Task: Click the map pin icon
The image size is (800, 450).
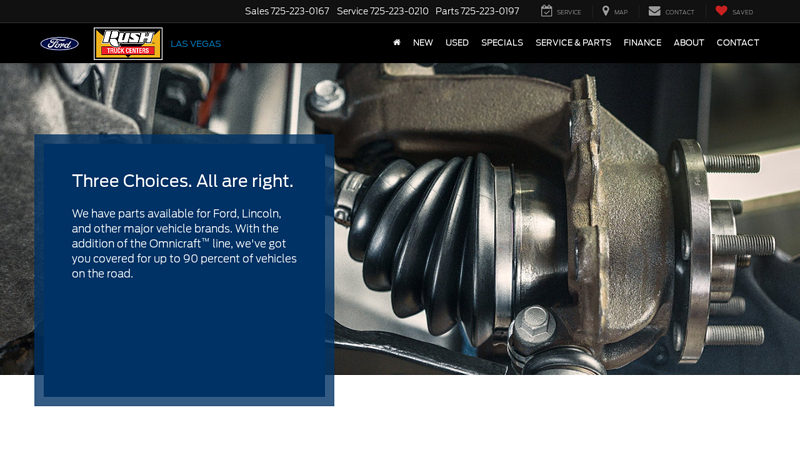Action: click(606, 11)
